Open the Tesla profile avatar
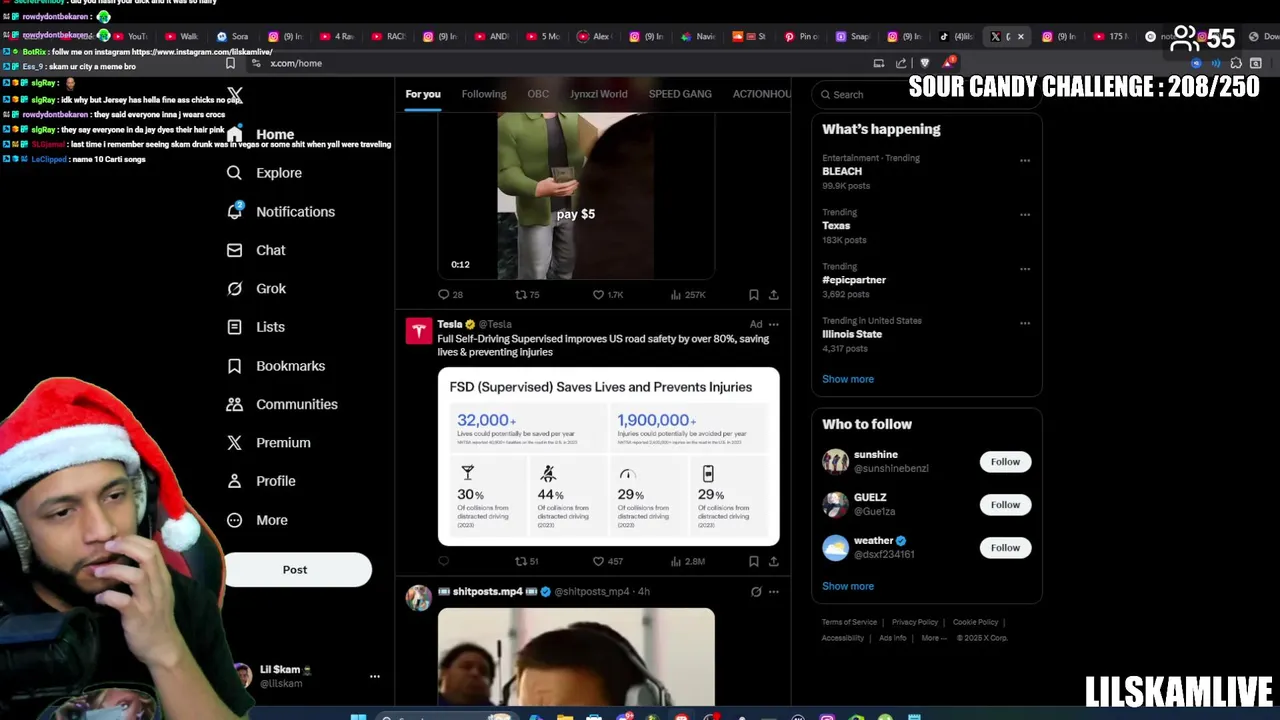The image size is (1280, 720). [x=418, y=331]
